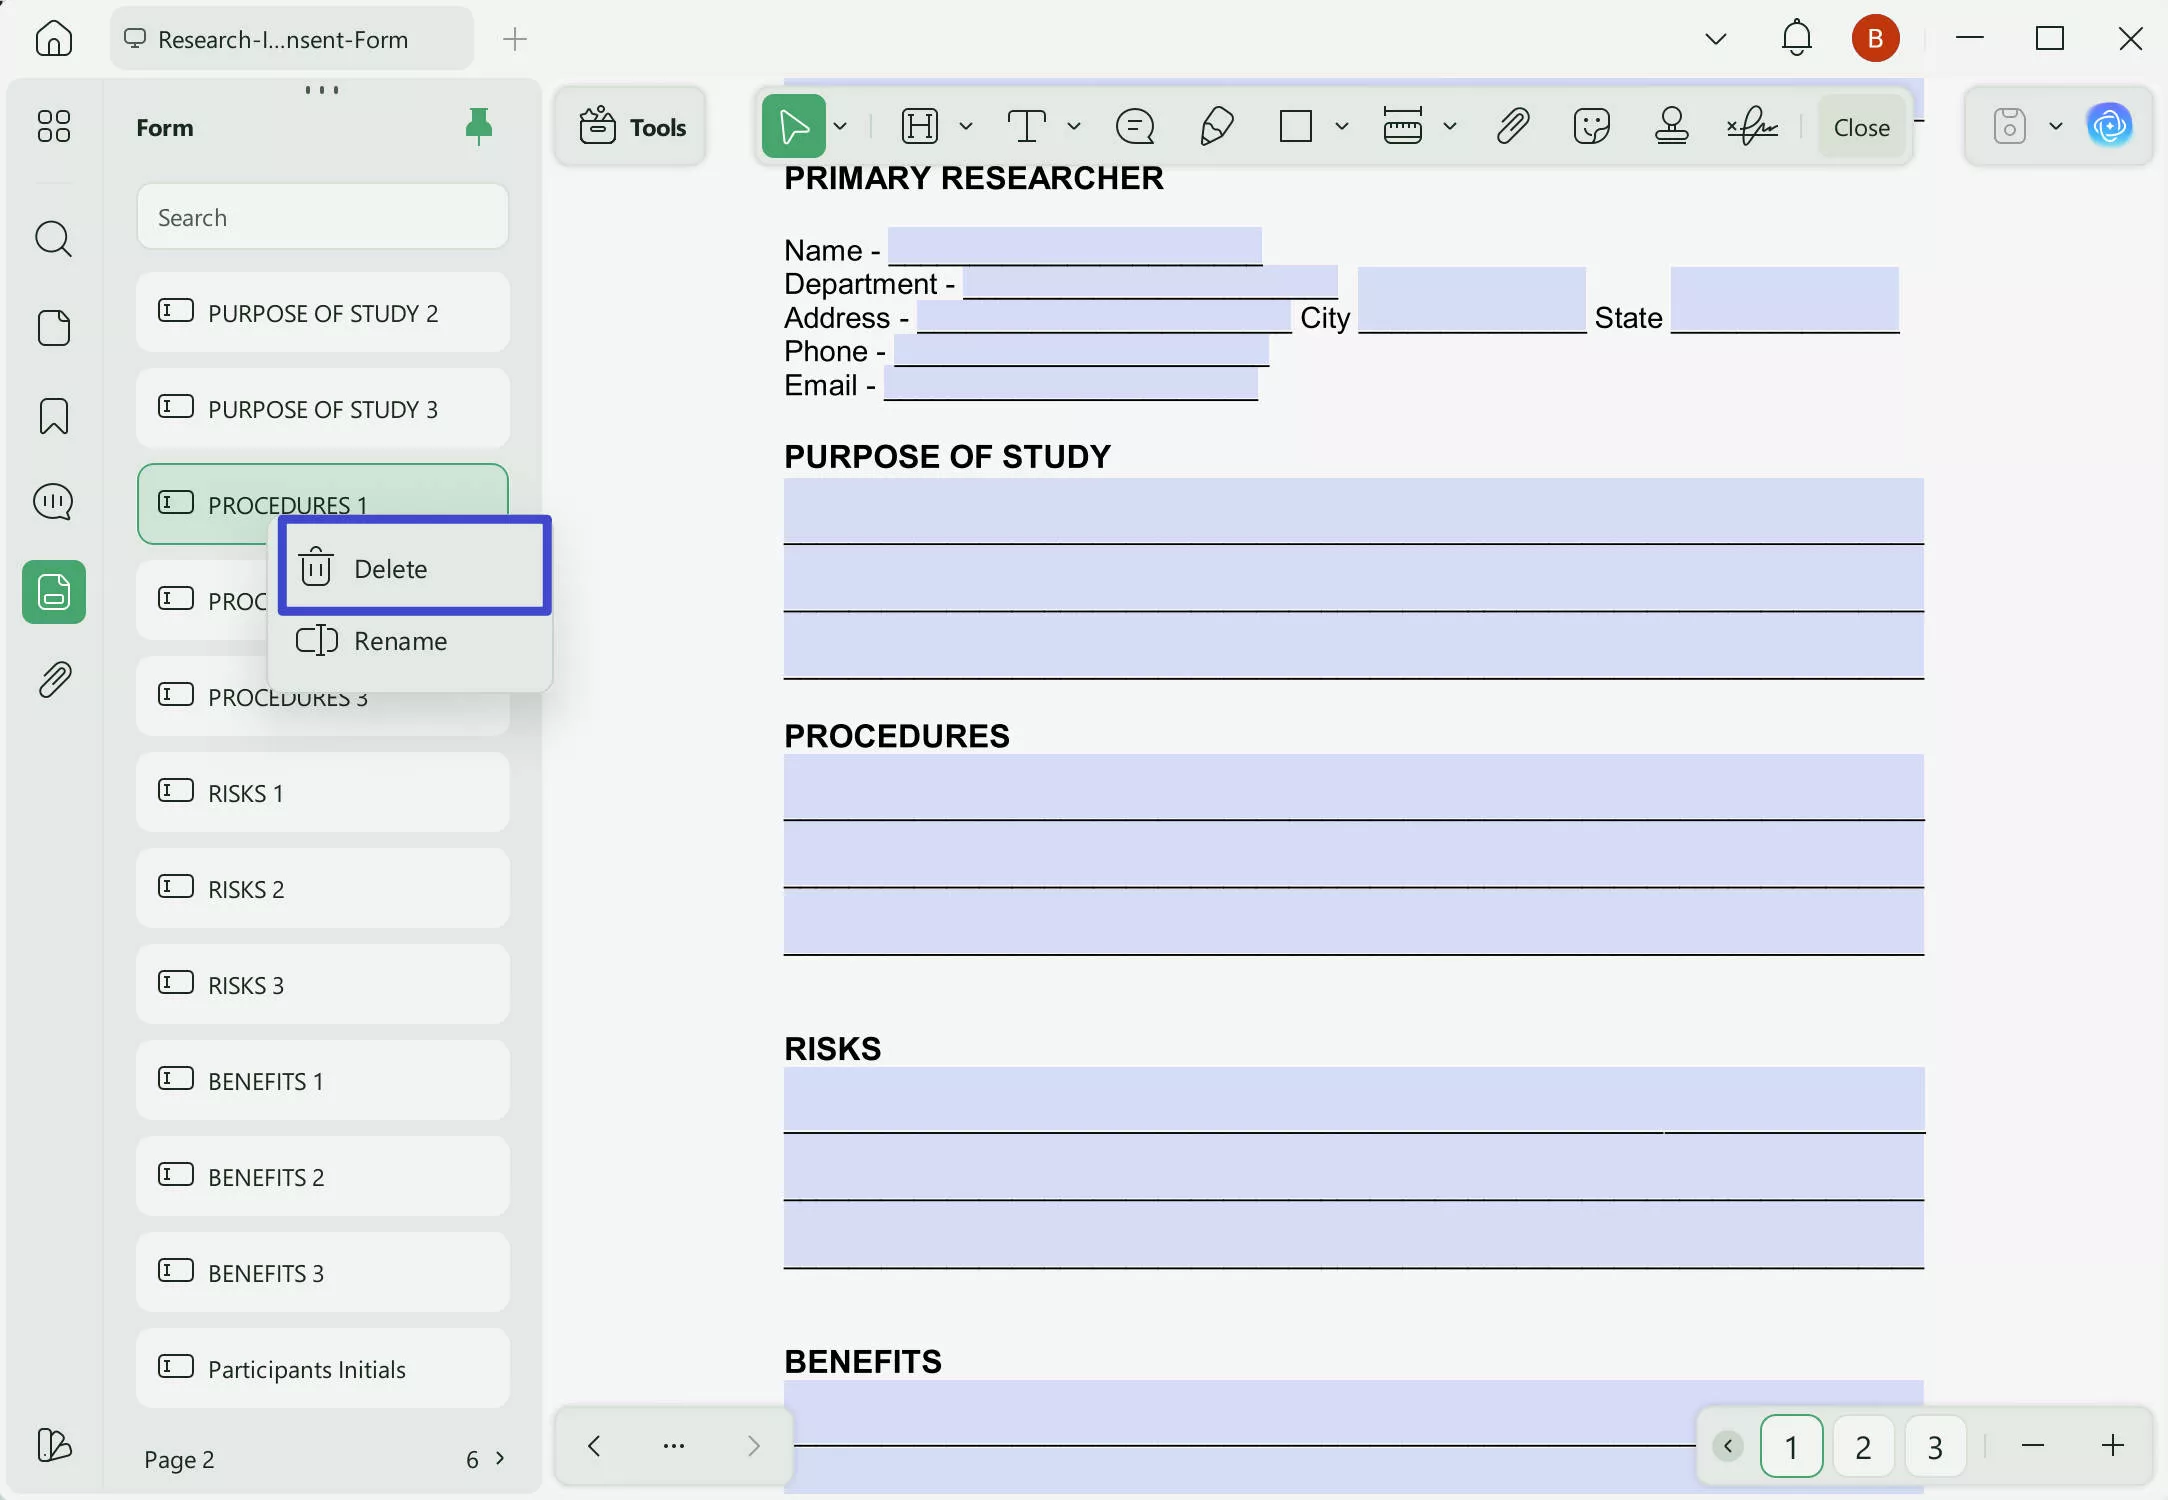Open the search panel in the left sidebar
2168x1500 pixels.
53,239
